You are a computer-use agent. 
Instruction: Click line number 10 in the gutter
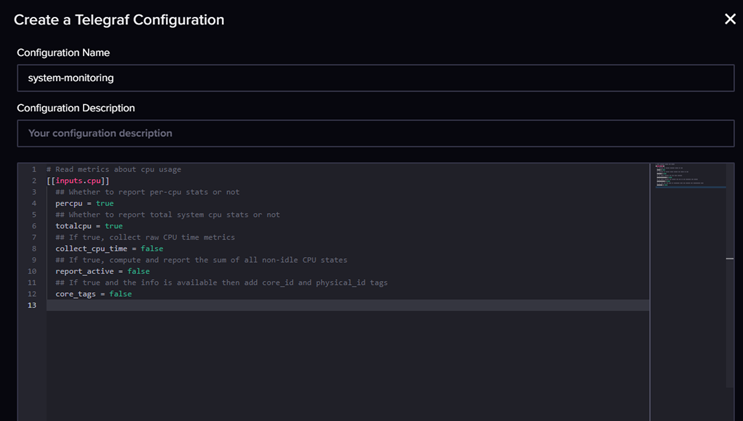click(32, 271)
